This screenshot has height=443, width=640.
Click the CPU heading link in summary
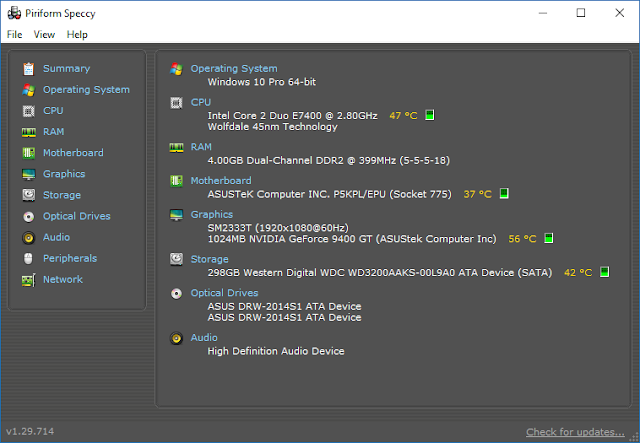click(201, 102)
